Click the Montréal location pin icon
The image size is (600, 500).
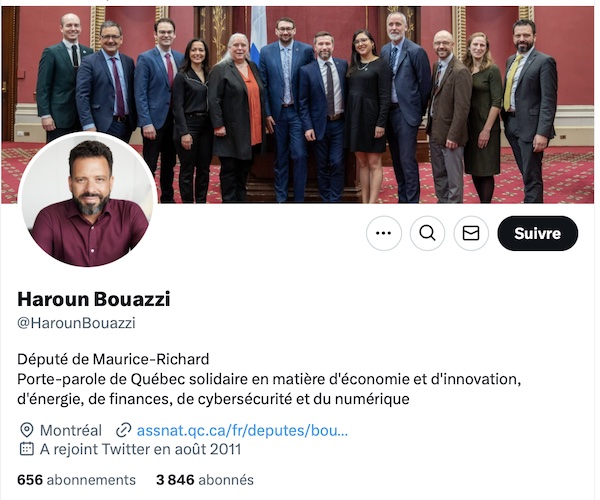26,430
